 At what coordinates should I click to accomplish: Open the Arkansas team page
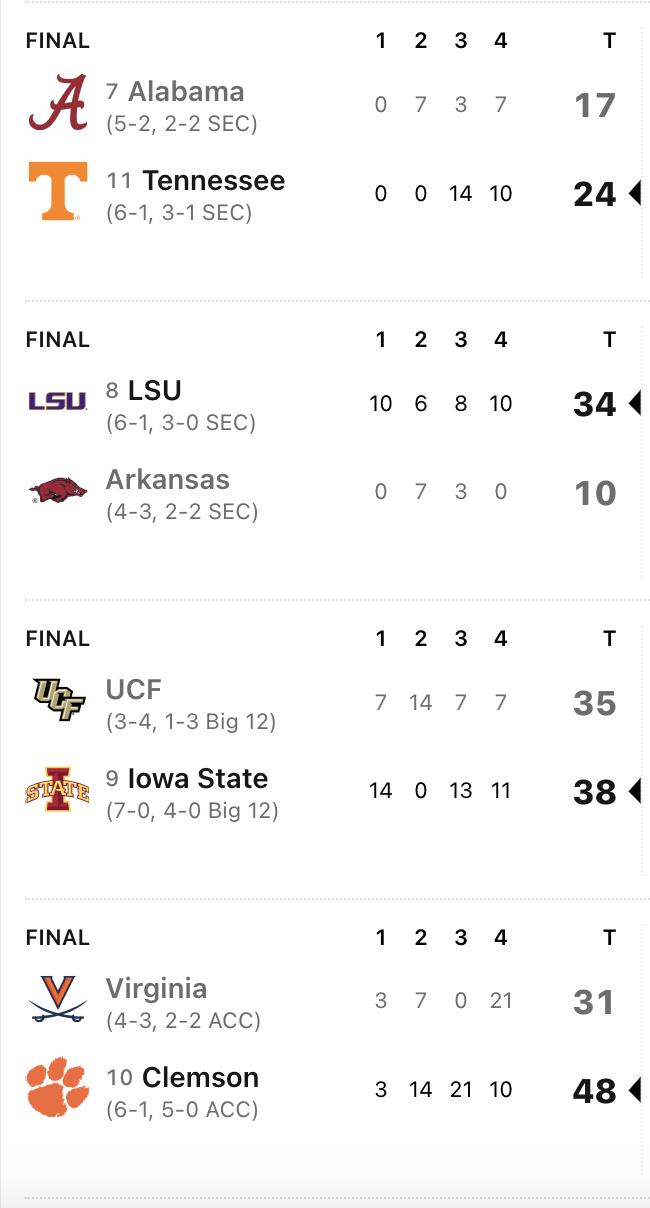tap(168, 480)
